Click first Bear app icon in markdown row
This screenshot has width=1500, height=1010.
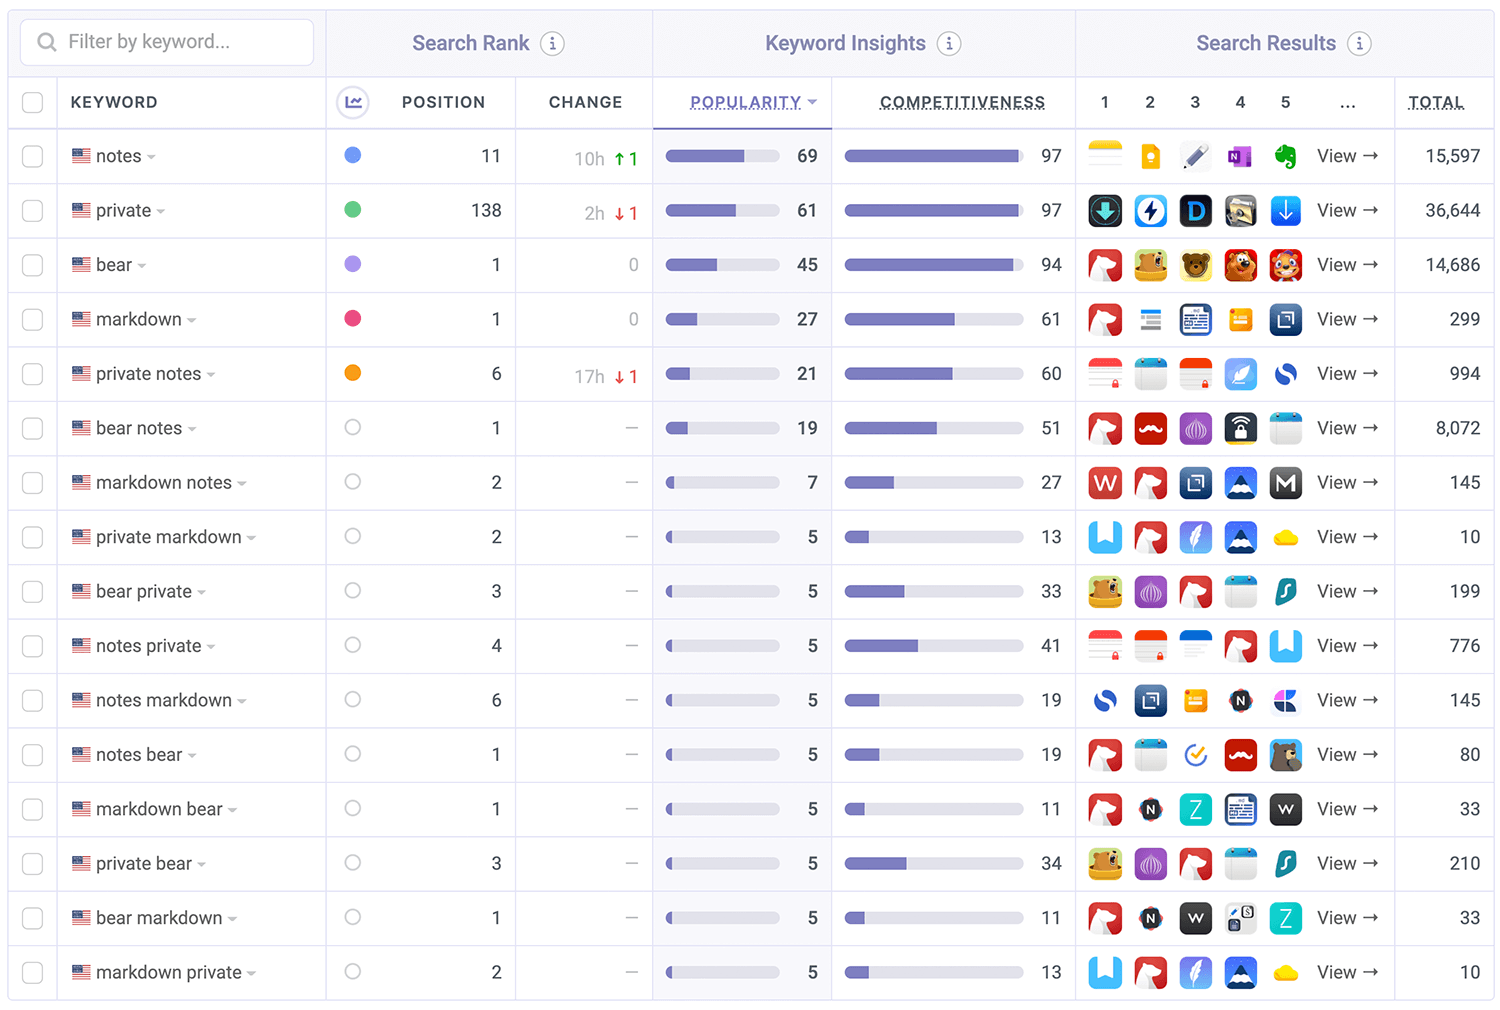(1105, 320)
